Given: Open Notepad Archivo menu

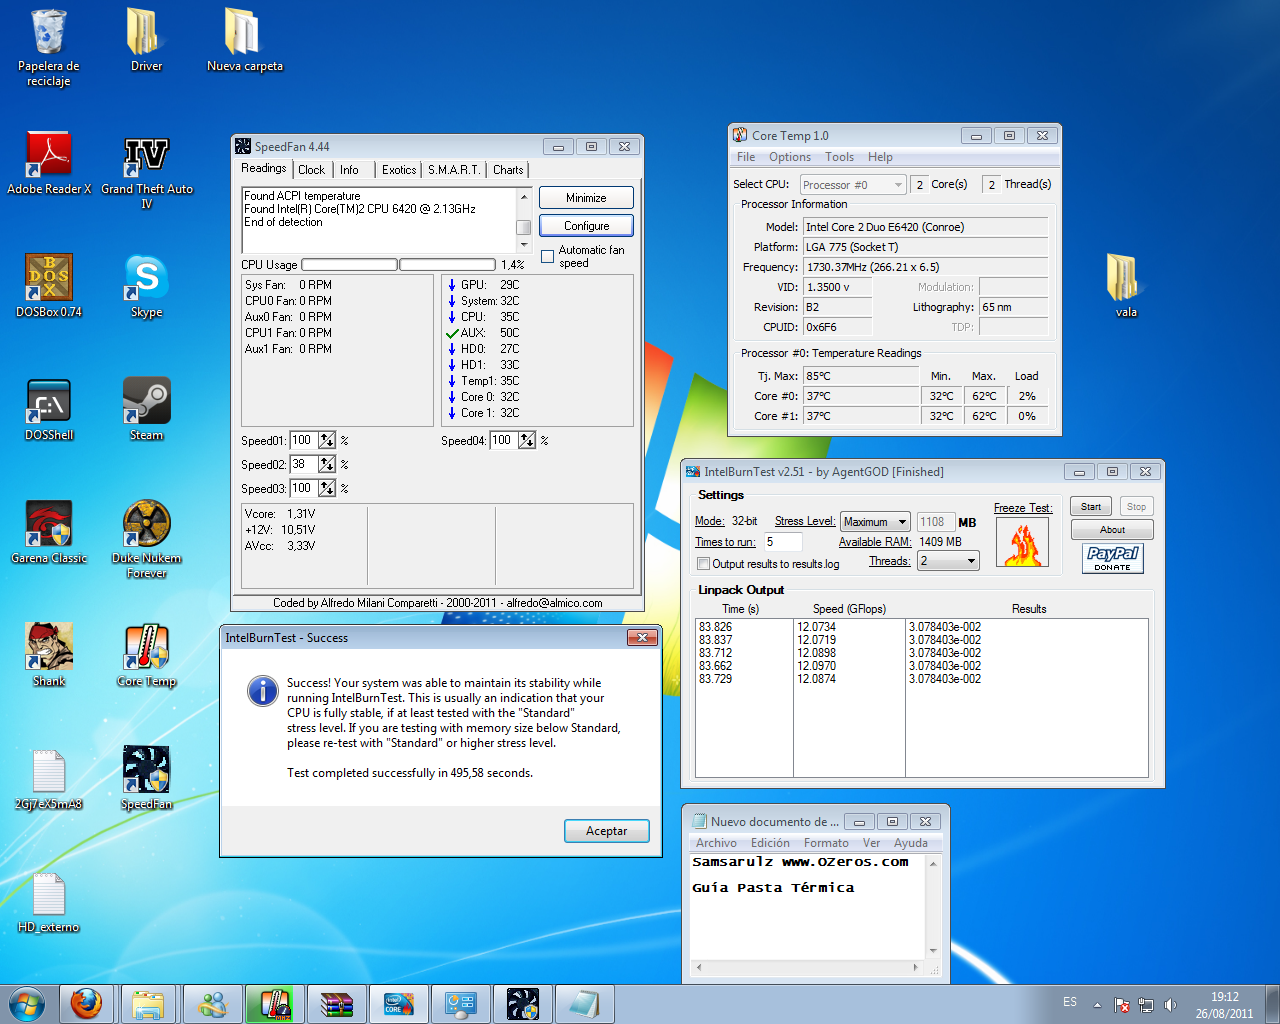Looking at the screenshot, I should (716, 843).
